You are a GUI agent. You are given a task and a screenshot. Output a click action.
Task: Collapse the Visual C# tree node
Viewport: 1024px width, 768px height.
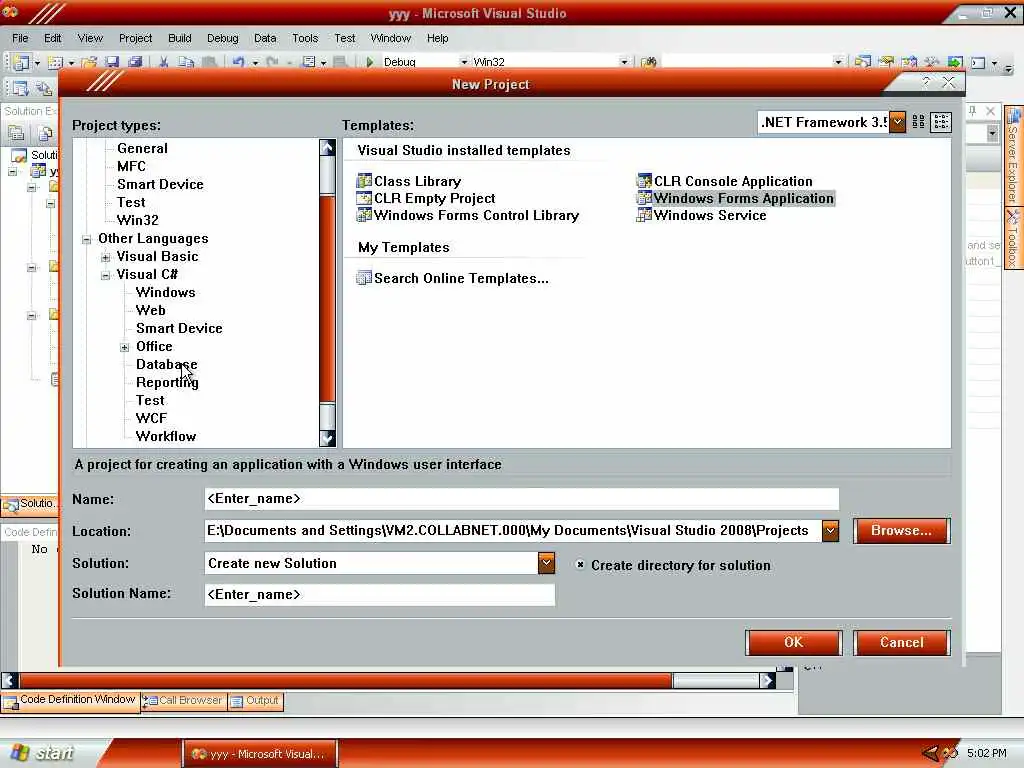(x=106, y=276)
